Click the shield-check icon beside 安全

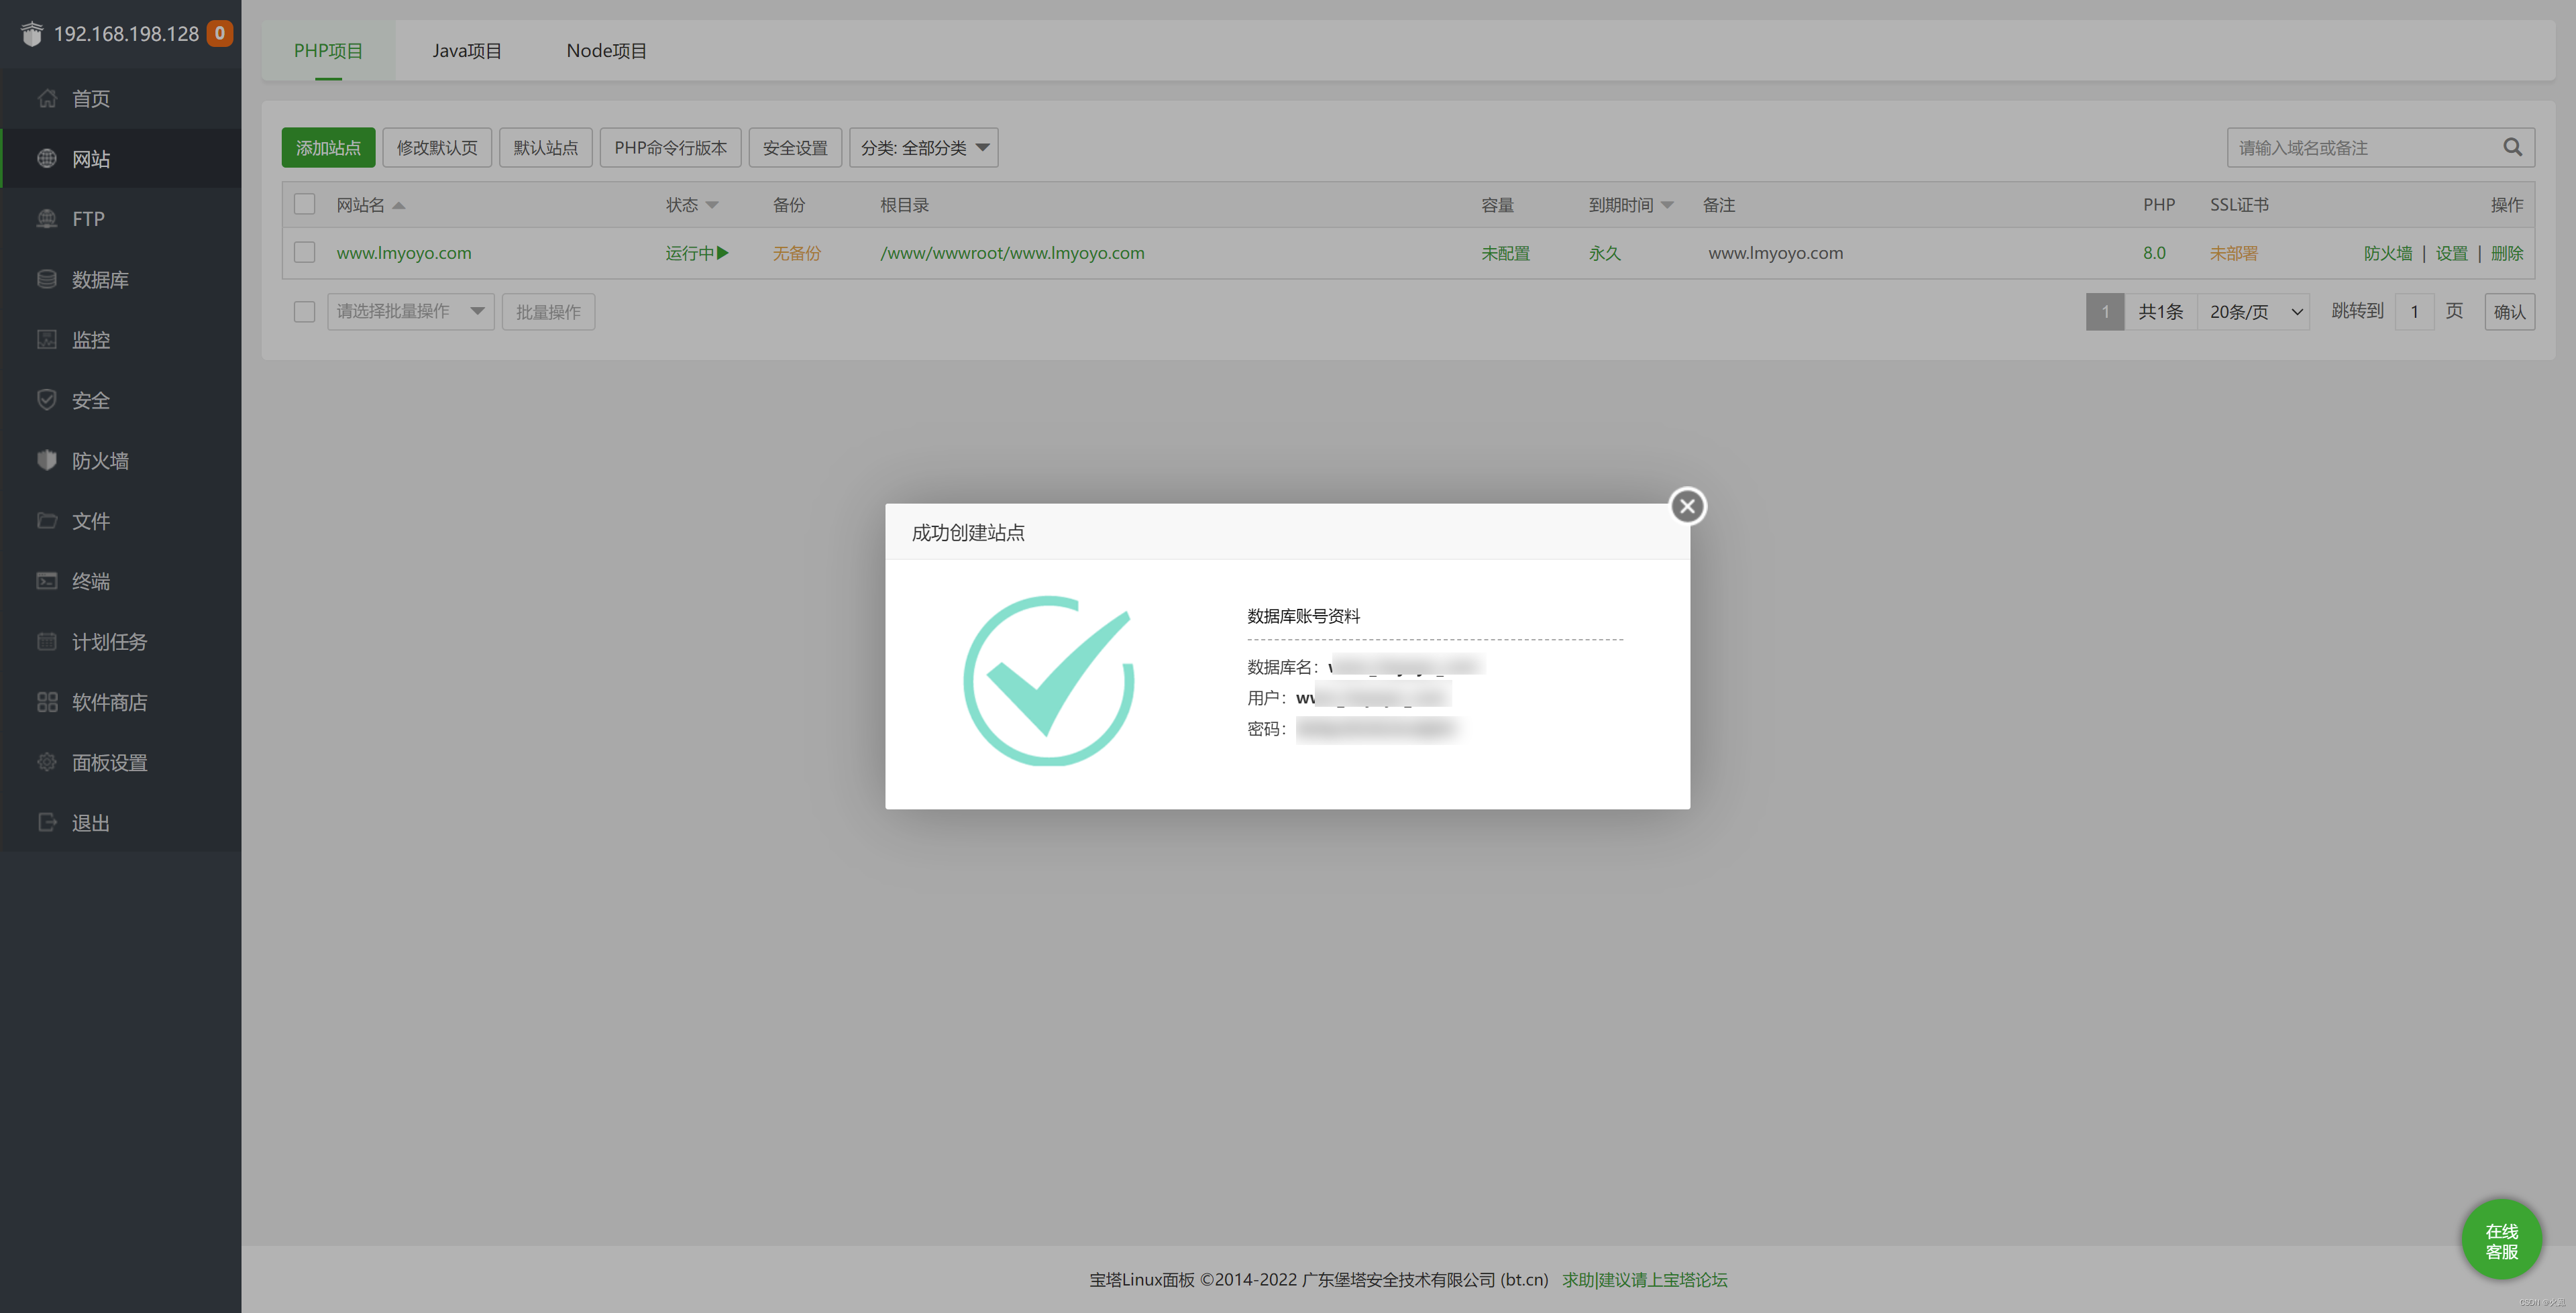click(x=47, y=399)
